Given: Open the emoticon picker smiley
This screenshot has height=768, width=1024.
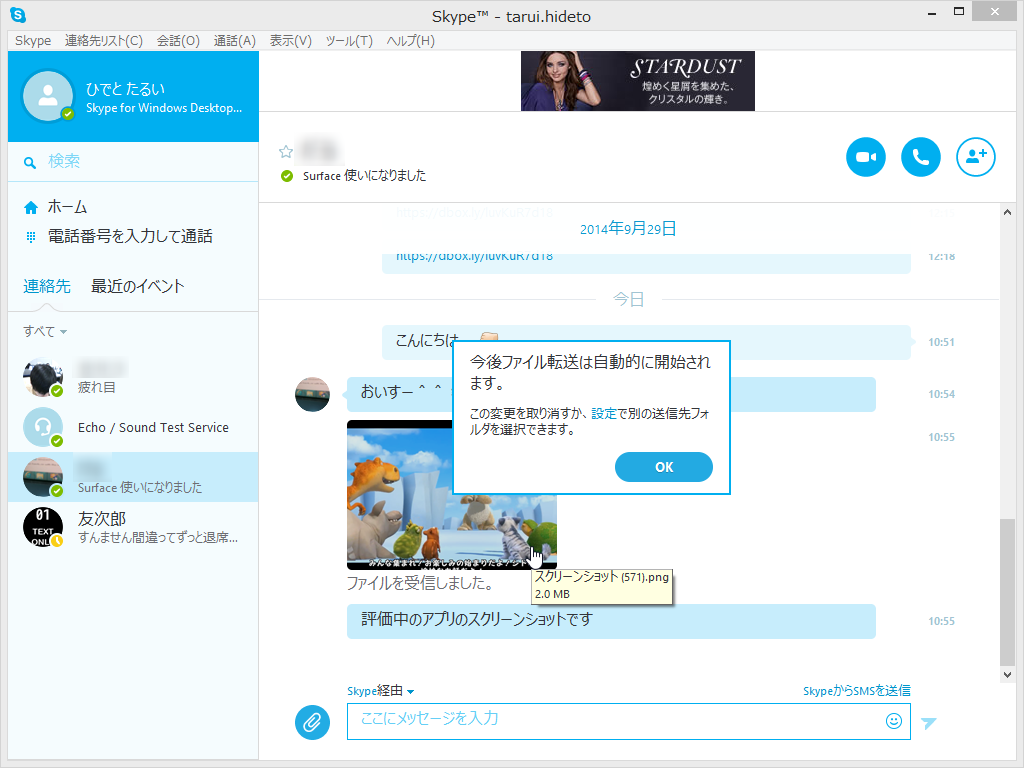Looking at the screenshot, I should click(x=893, y=720).
